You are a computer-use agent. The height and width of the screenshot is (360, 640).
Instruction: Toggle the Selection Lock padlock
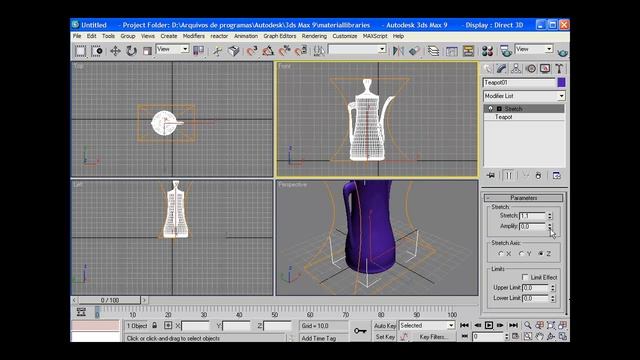coord(155,325)
